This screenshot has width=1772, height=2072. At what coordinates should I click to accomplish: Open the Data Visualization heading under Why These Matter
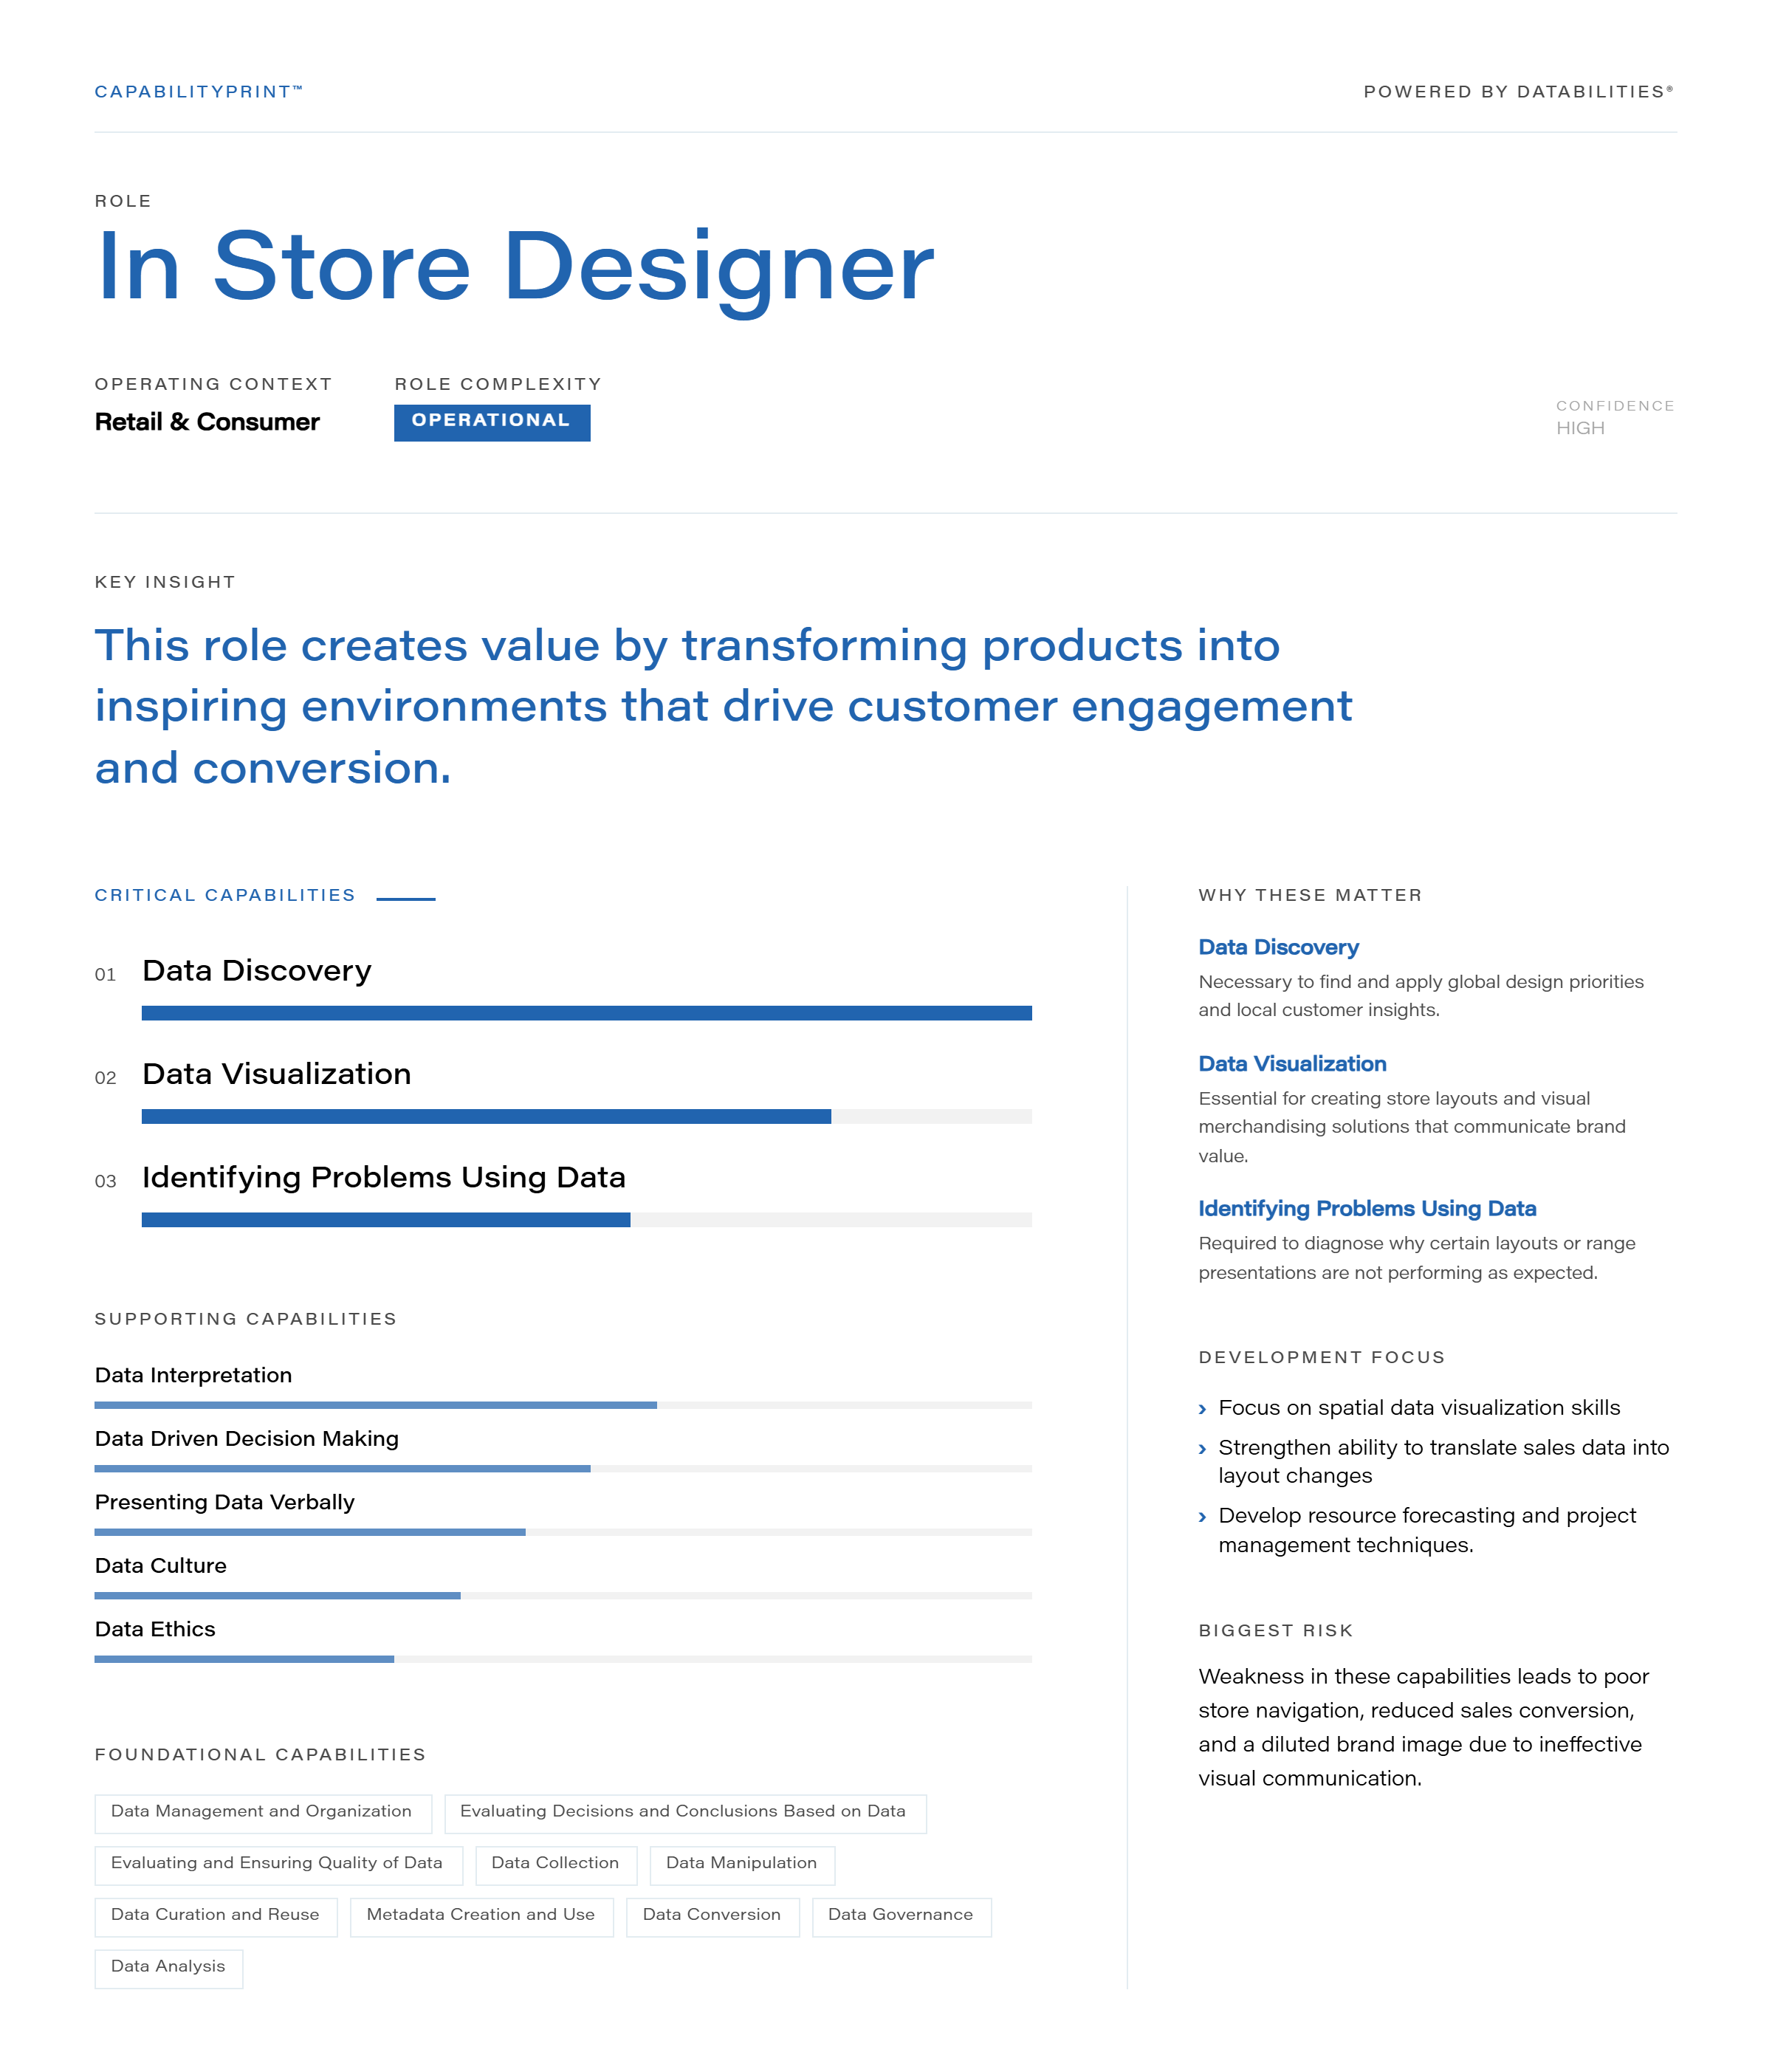[x=1292, y=1064]
